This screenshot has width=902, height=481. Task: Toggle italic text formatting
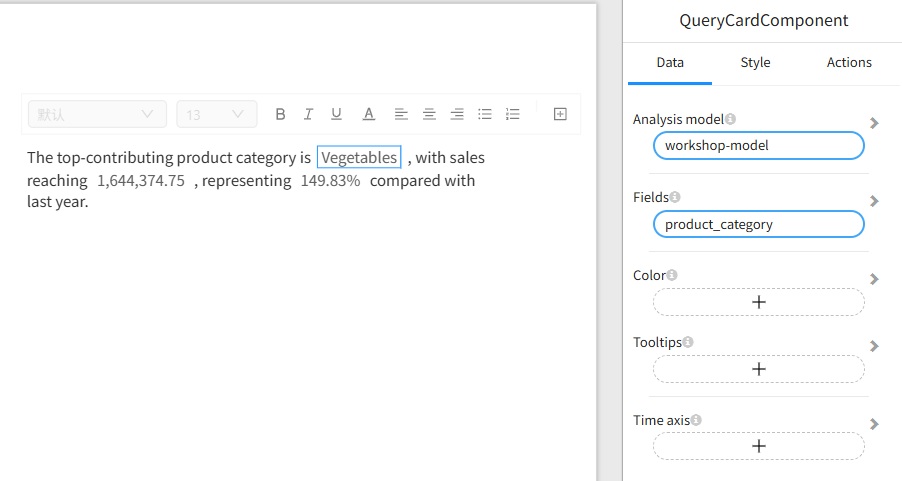pos(309,114)
